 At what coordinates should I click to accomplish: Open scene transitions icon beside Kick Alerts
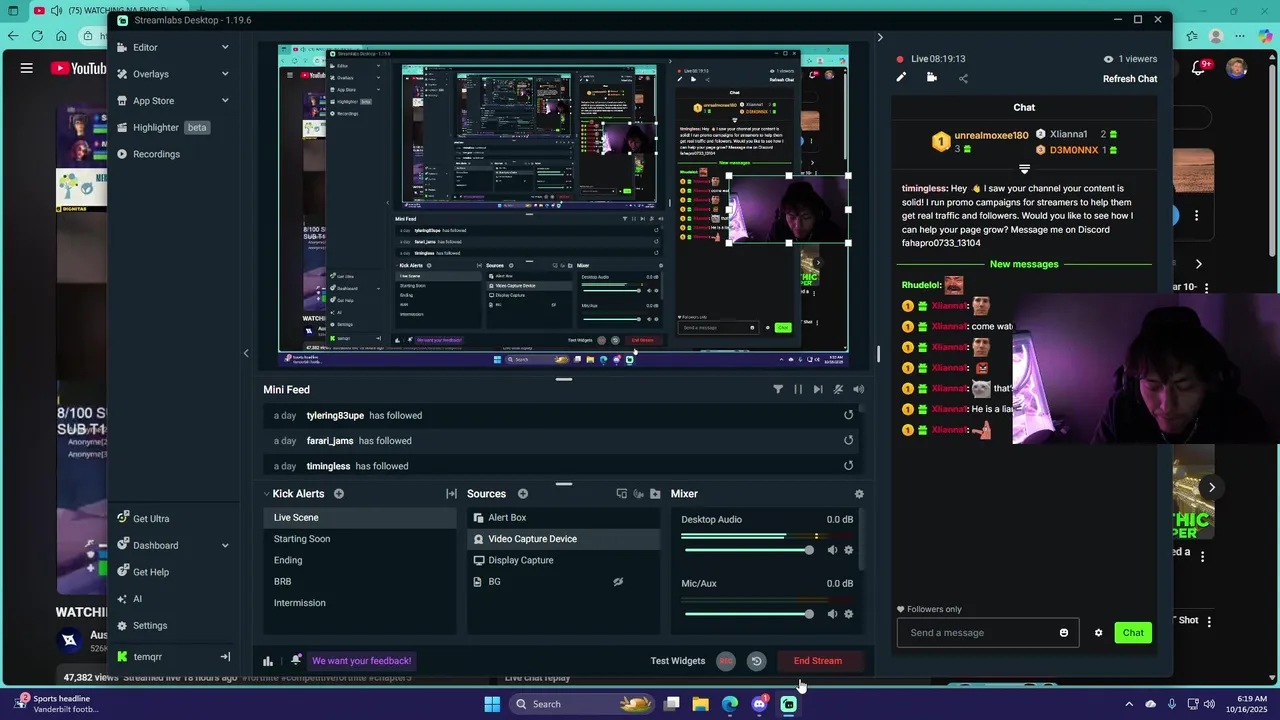451,494
